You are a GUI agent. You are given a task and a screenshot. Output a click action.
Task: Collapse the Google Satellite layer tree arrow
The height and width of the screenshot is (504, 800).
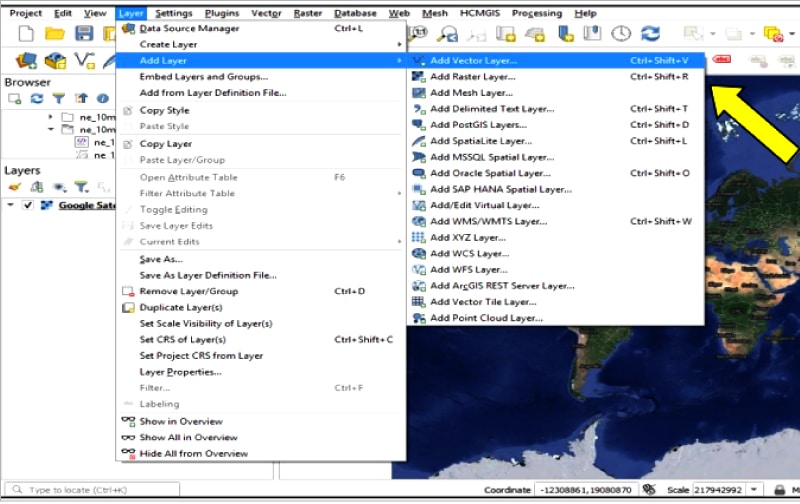[11, 206]
